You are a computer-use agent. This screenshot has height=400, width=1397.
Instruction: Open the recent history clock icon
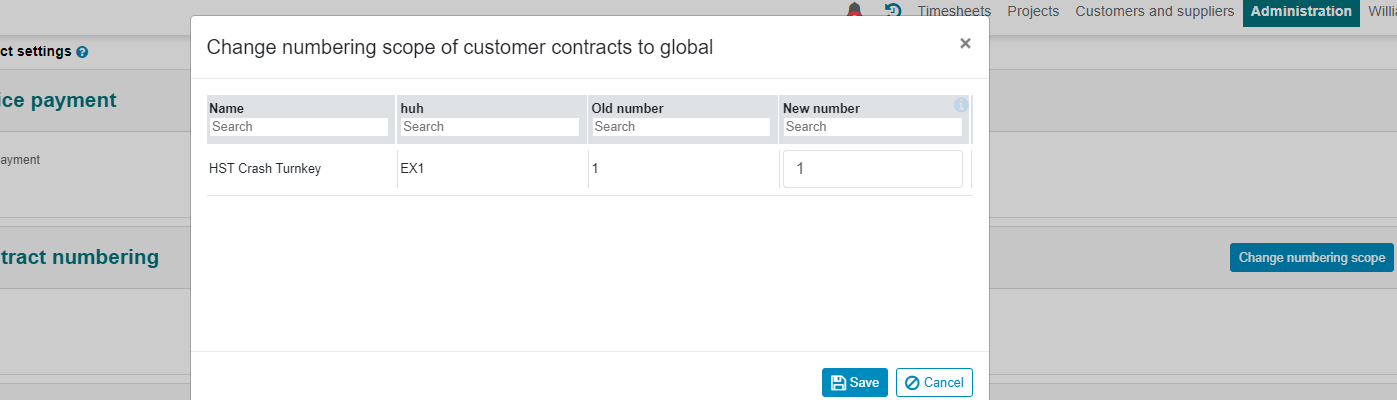(x=894, y=11)
